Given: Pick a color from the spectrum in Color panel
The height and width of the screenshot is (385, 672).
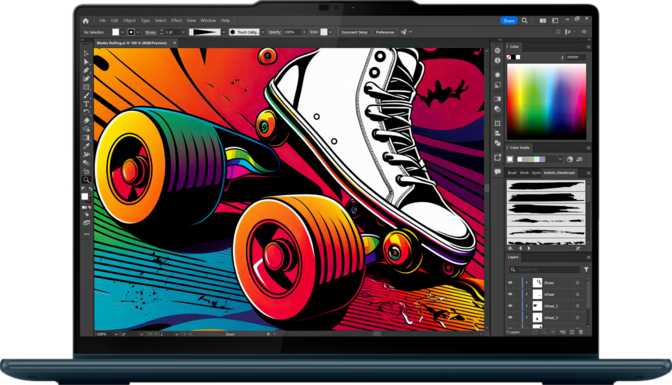Looking at the screenshot, I should pos(546,101).
